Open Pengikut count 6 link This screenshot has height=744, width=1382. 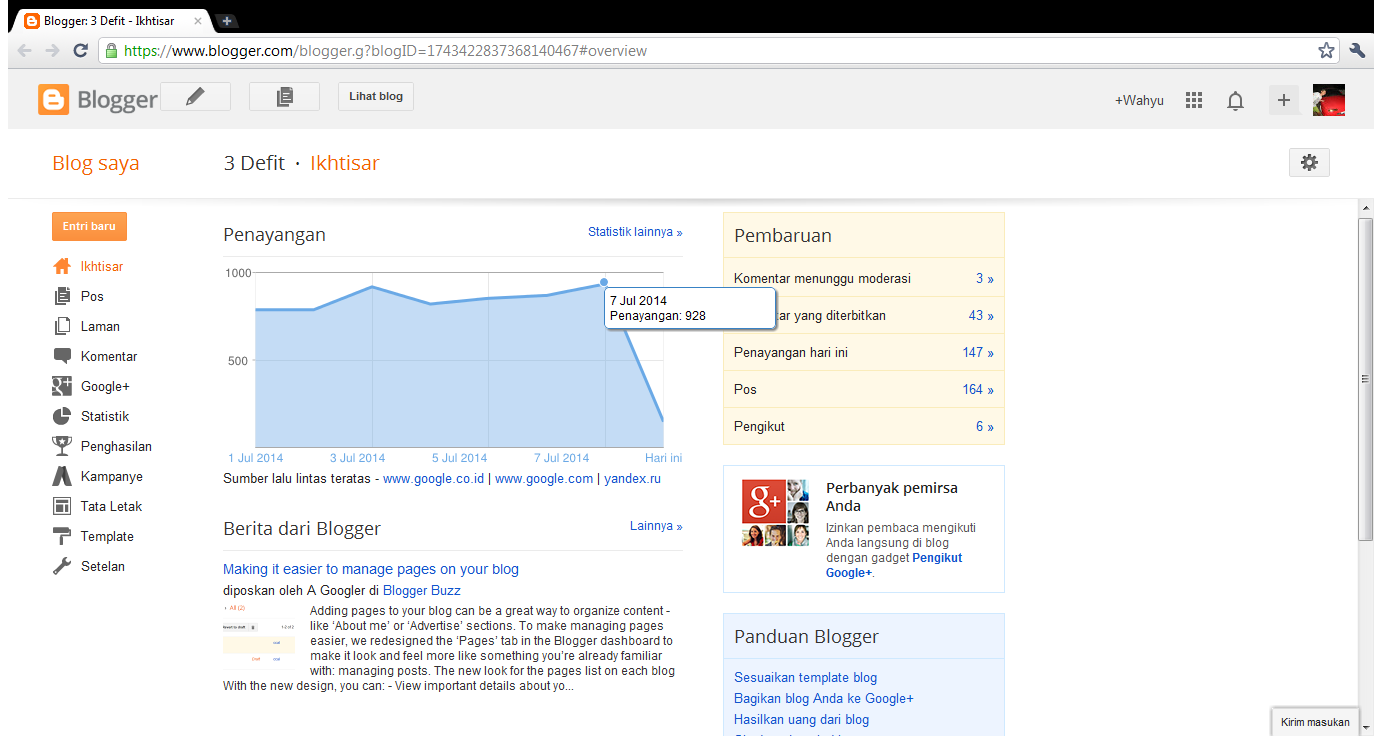point(985,427)
